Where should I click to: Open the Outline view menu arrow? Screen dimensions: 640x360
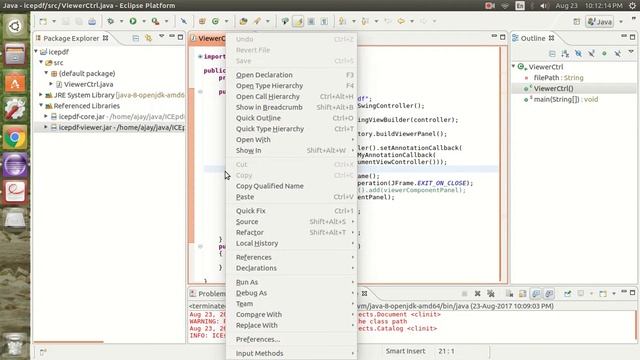click(631, 52)
